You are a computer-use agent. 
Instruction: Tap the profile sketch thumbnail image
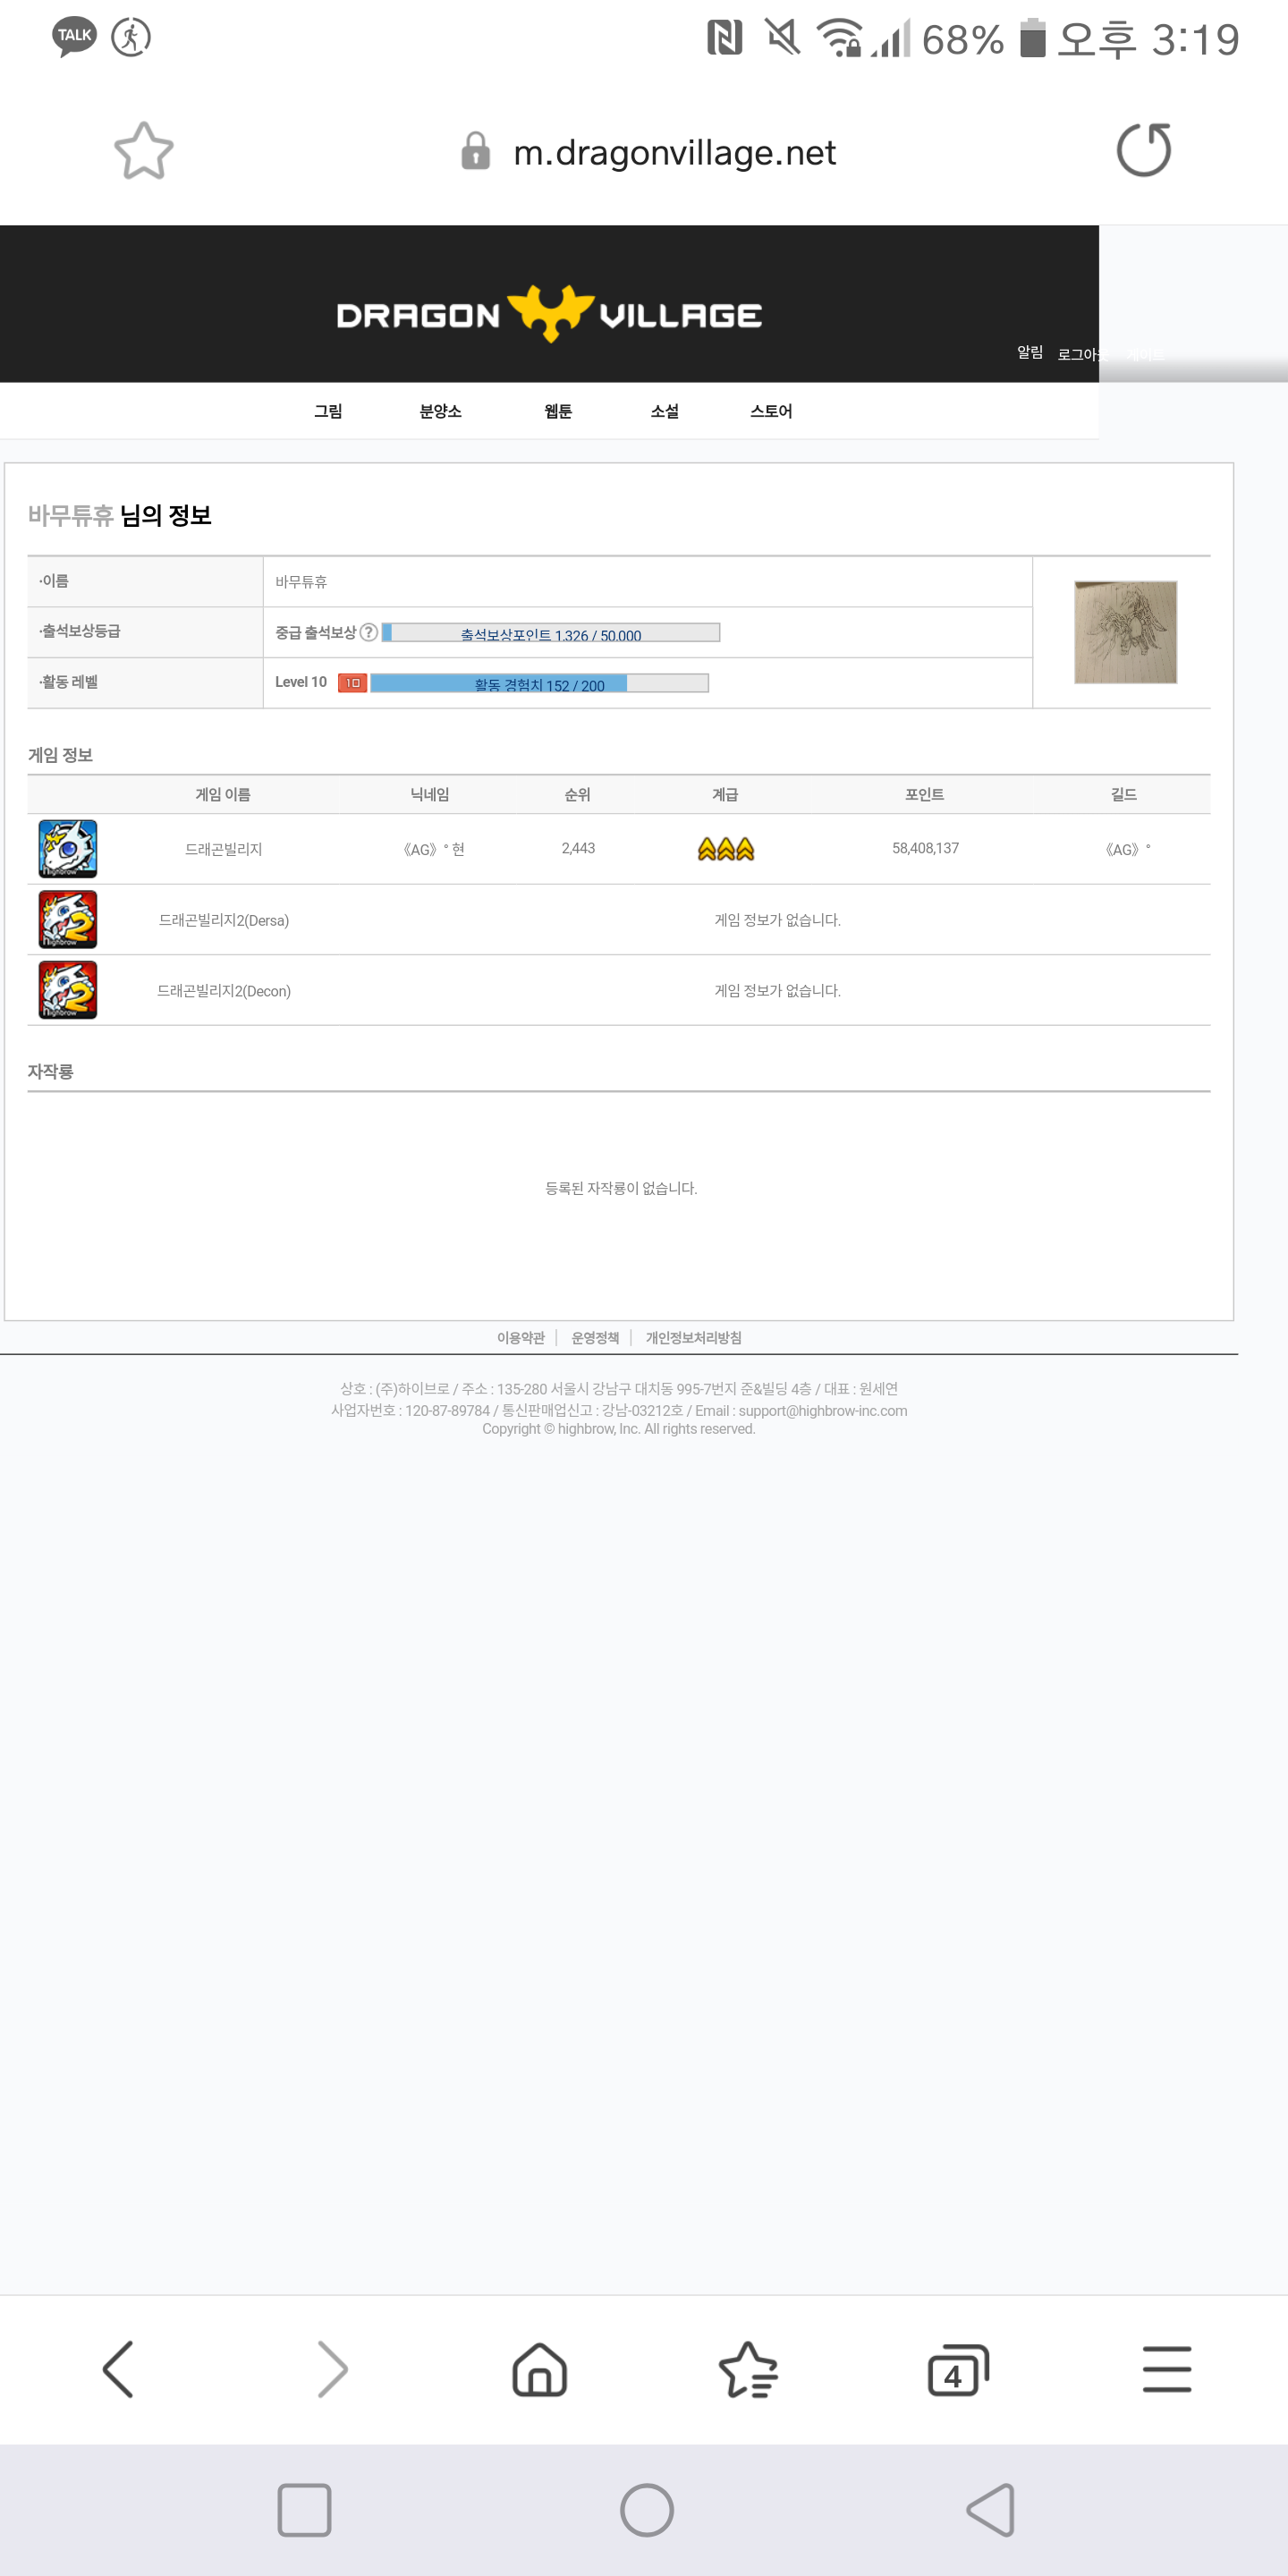[1125, 632]
